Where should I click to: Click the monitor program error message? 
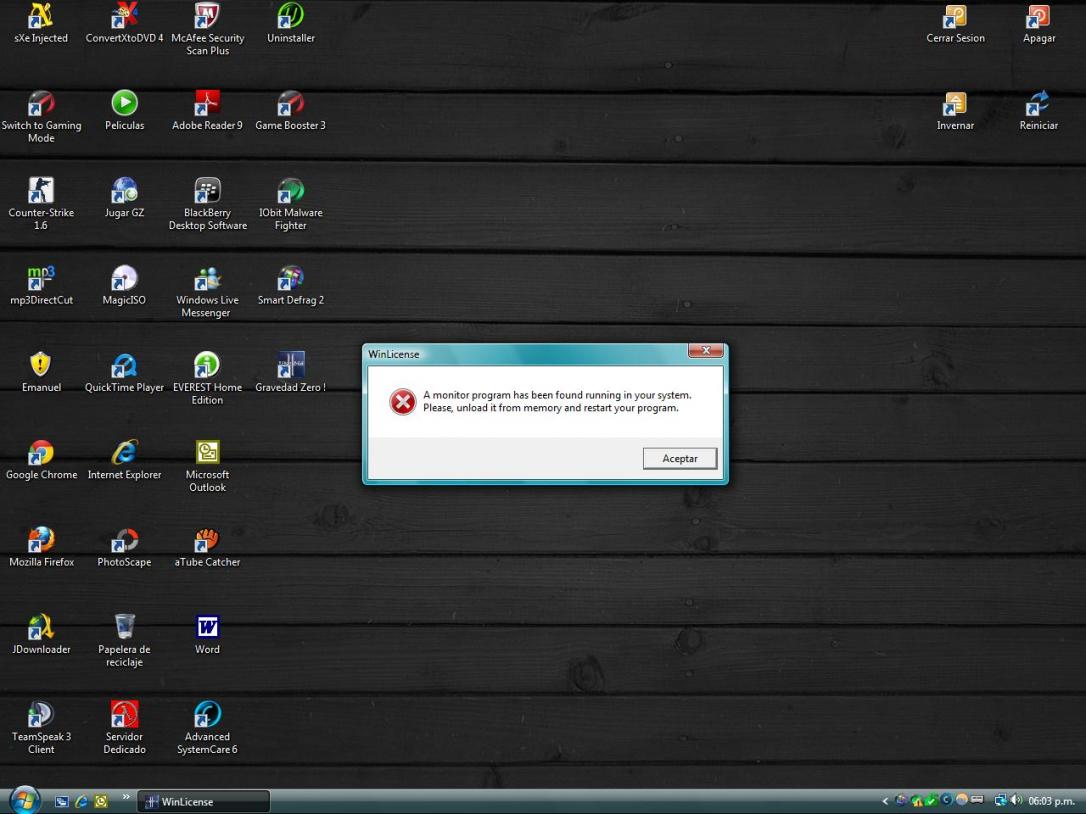point(557,401)
